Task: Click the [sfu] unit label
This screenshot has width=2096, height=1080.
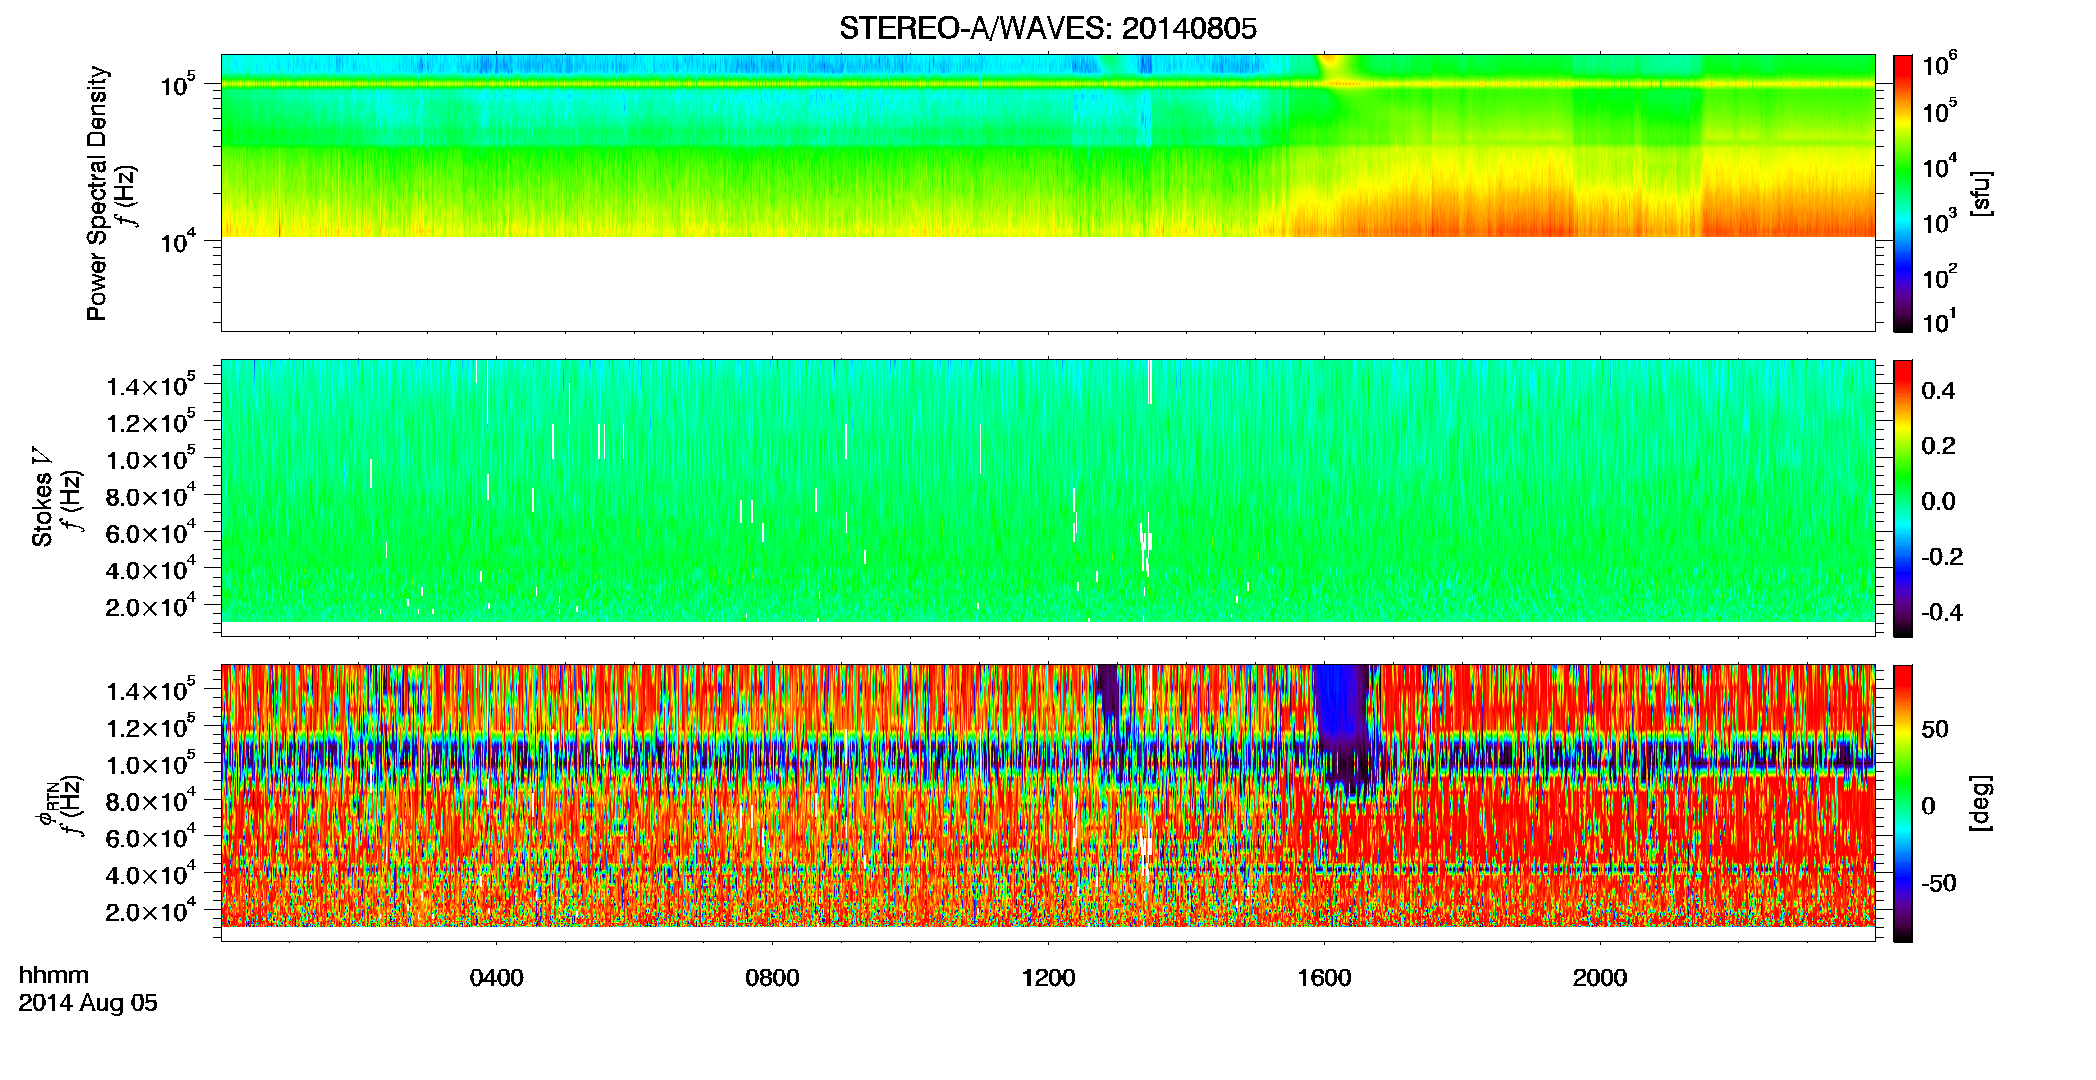Action: [1980, 193]
